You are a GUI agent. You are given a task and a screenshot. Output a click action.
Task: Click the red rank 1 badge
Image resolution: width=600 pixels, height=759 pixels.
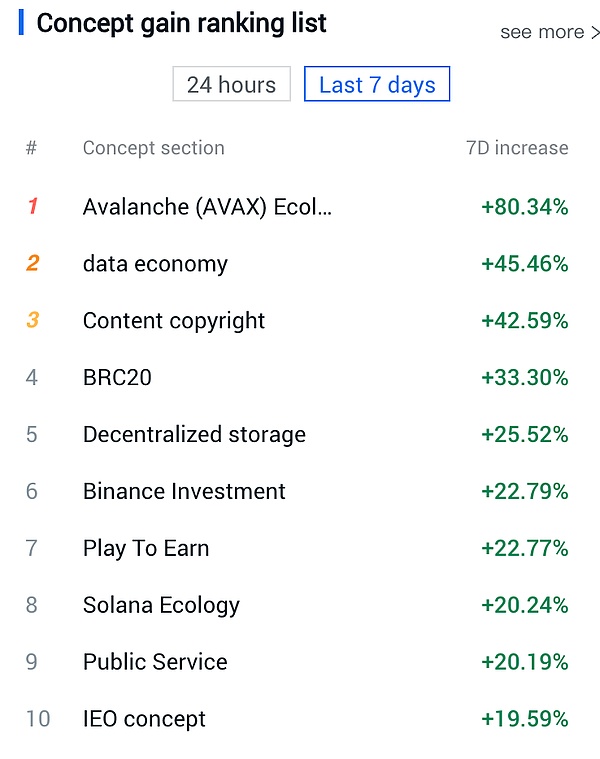[x=33, y=207]
